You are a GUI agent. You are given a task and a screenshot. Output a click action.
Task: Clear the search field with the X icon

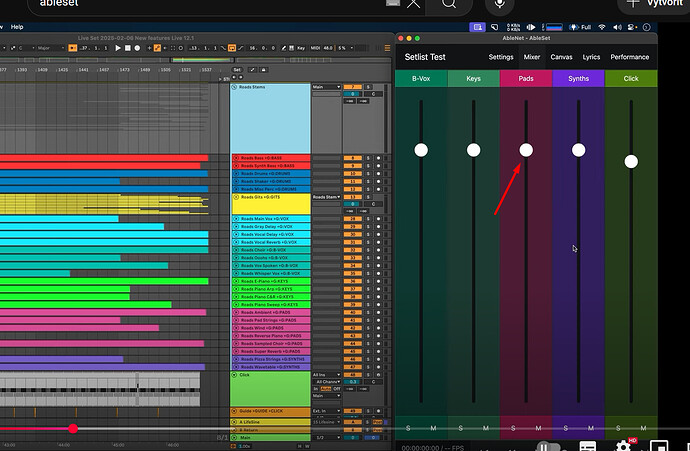pyautogui.click(x=413, y=4)
